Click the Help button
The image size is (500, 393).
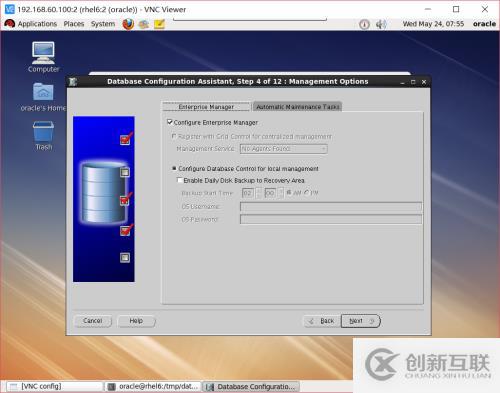136,321
